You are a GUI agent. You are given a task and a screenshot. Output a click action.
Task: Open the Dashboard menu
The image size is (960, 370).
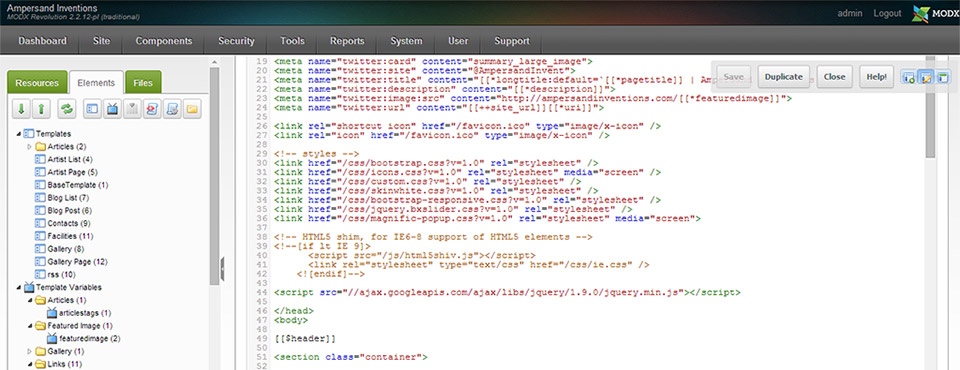(42, 41)
